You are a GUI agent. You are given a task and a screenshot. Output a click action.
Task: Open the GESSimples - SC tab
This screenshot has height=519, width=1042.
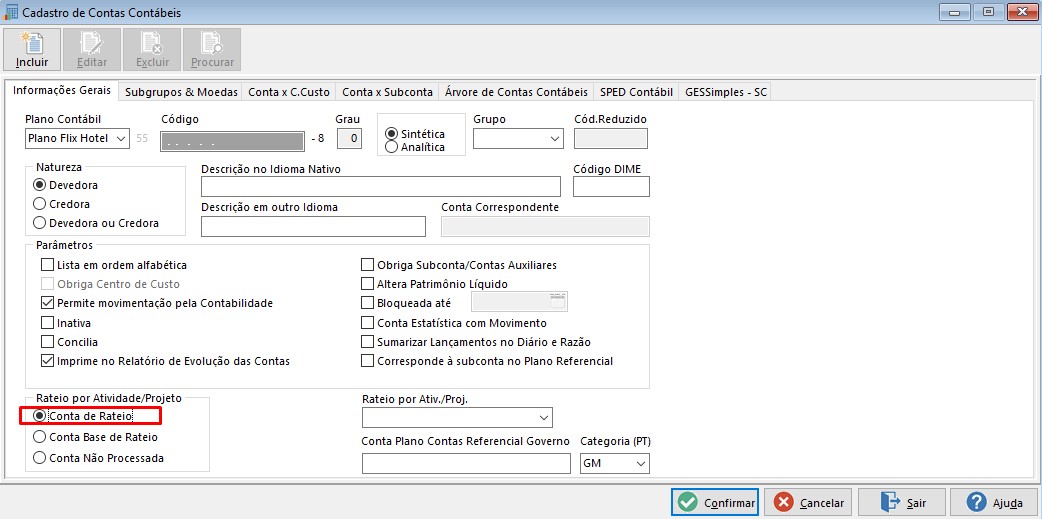pos(726,92)
